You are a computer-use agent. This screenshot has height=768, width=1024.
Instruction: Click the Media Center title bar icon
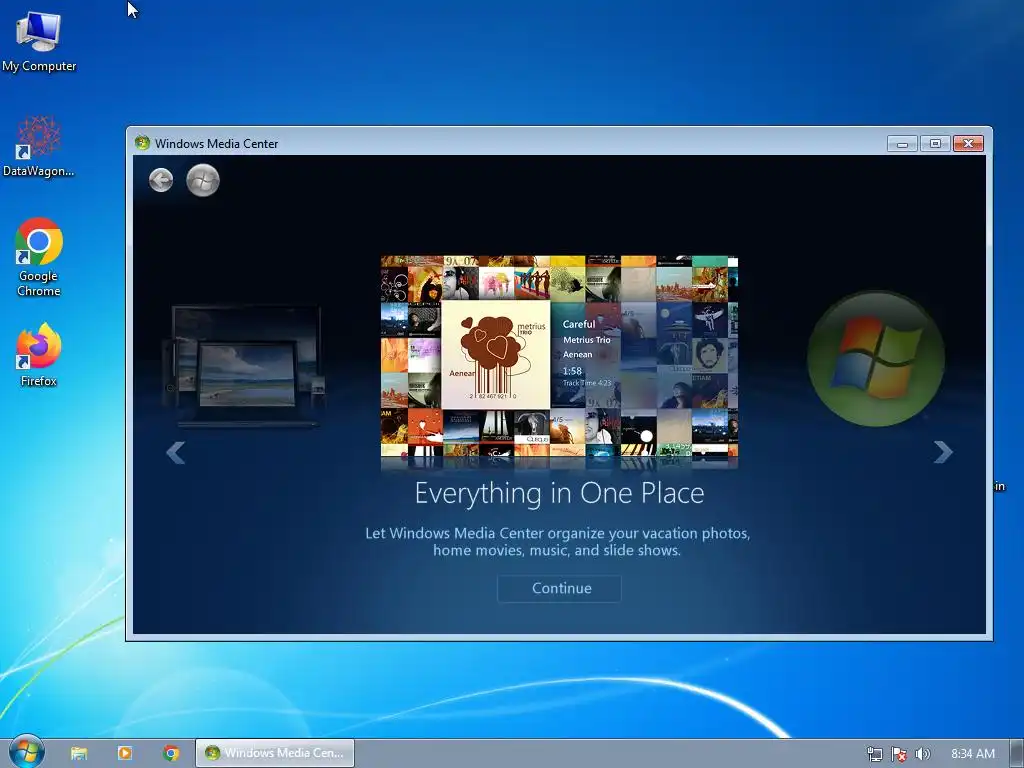(x=142, y=143)
